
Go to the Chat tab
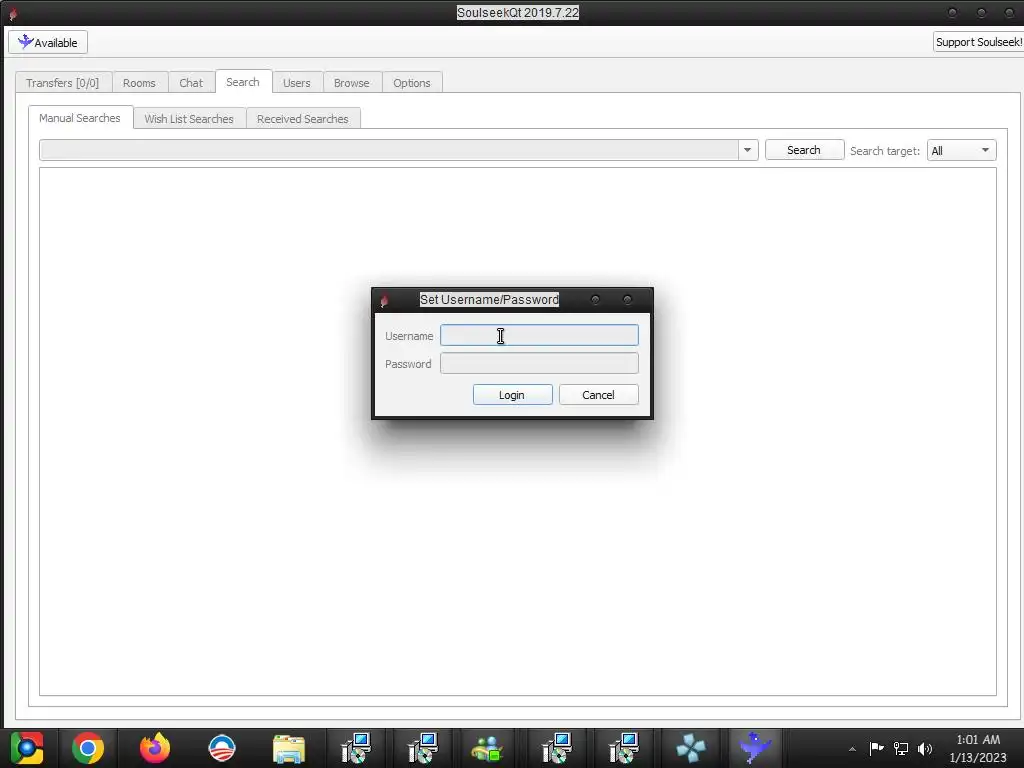point(191,83)
